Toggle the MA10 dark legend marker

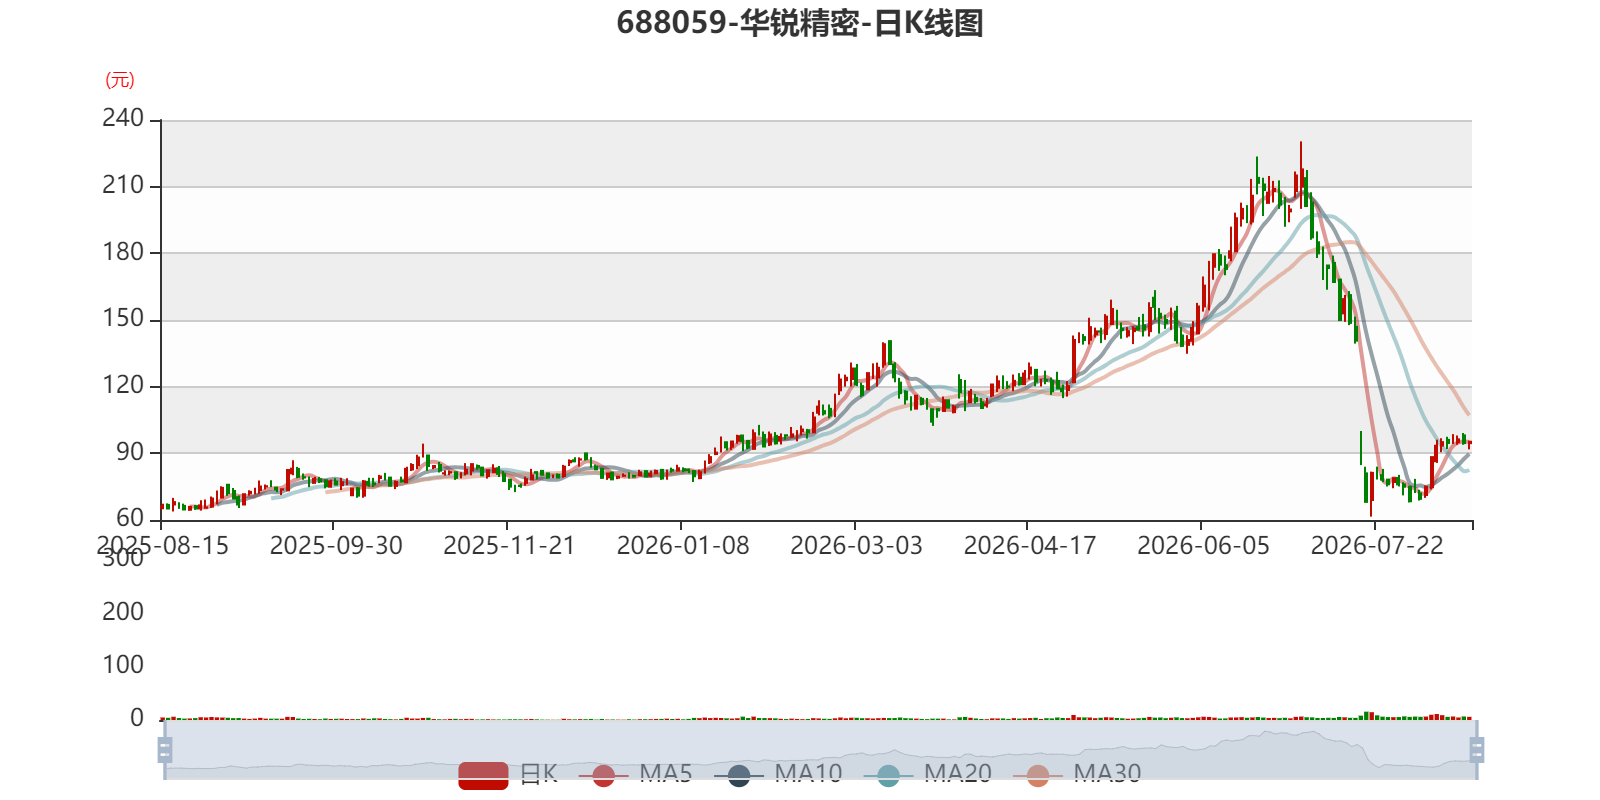tap(739, 775)
